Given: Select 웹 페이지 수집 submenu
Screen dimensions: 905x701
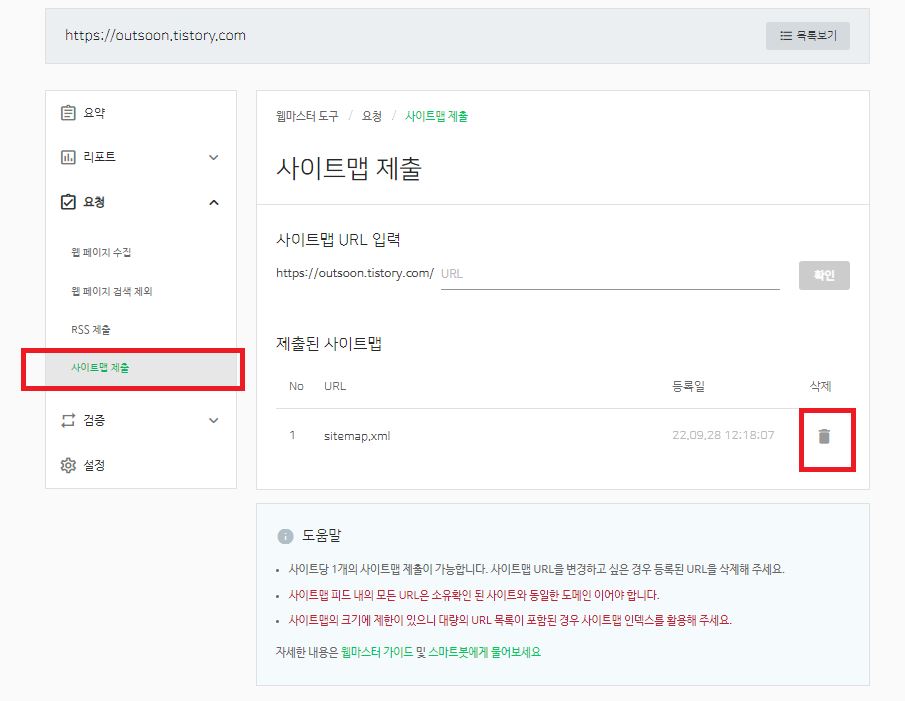Looking at the screenshot, I should [101, 252].
